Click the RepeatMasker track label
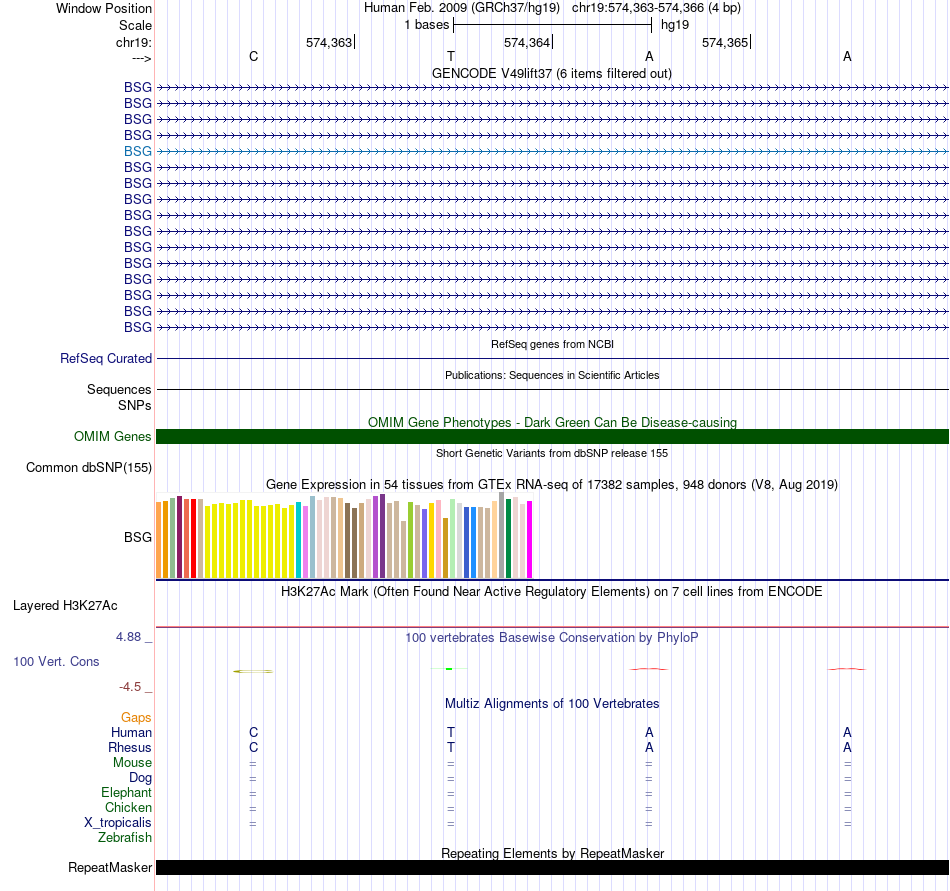 coord(110,867)
